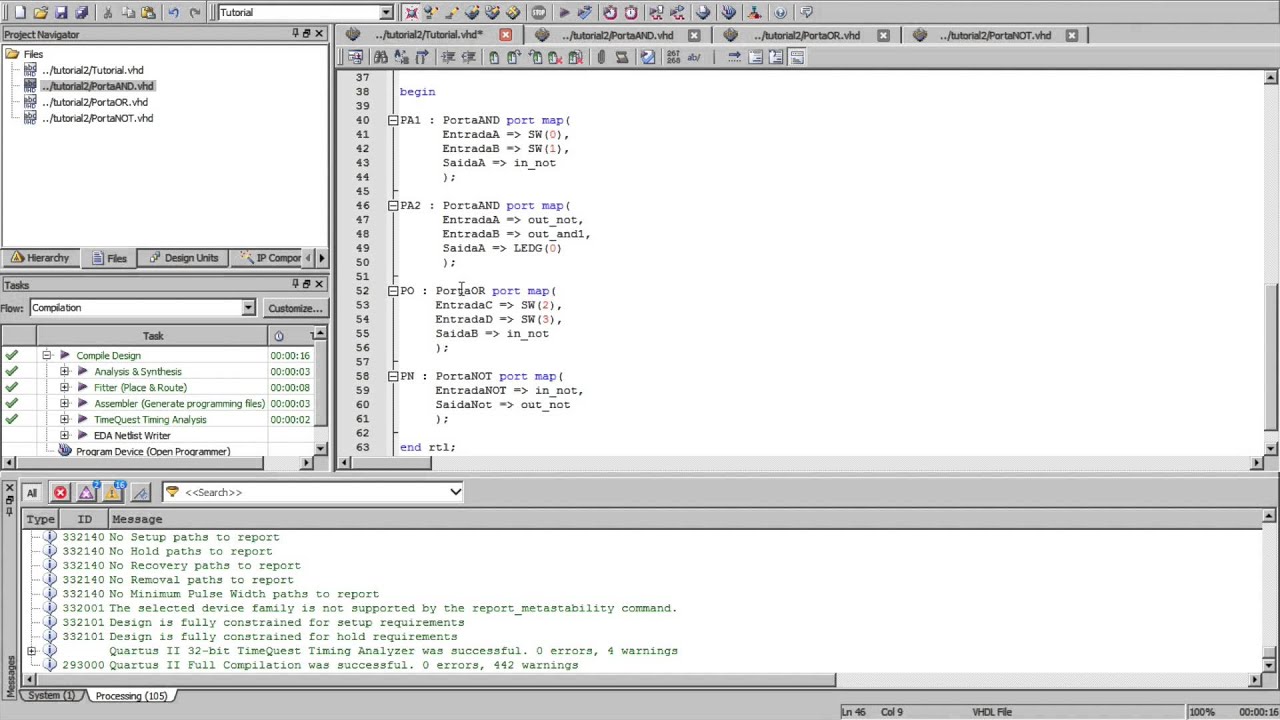
Task: Click Program Device (Open Programmer) task
Action: 153,452
